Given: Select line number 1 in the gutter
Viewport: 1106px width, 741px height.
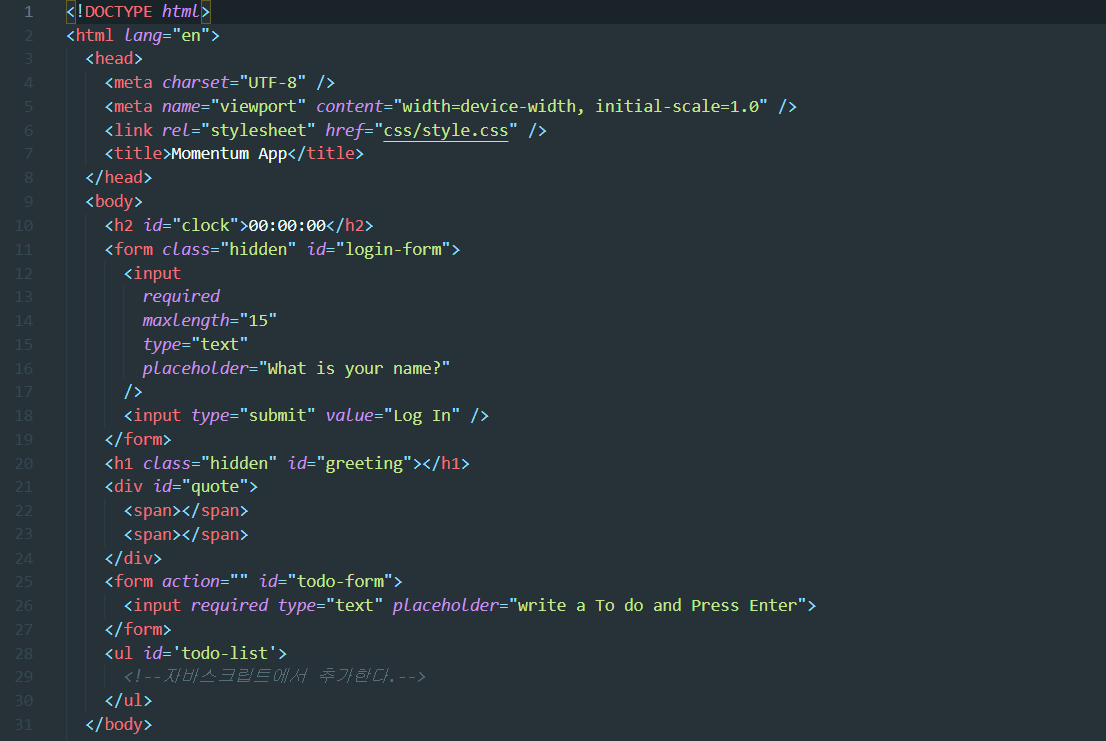Looking at the screenshot, I should tap(28, 12).
